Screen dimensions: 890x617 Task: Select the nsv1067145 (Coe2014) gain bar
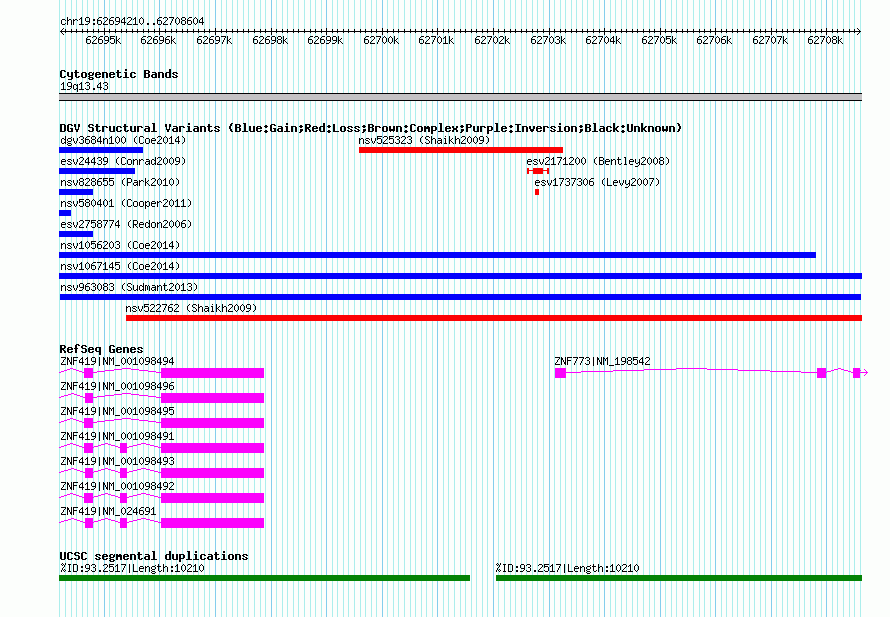pyautogui.click(x=460, y=276)
